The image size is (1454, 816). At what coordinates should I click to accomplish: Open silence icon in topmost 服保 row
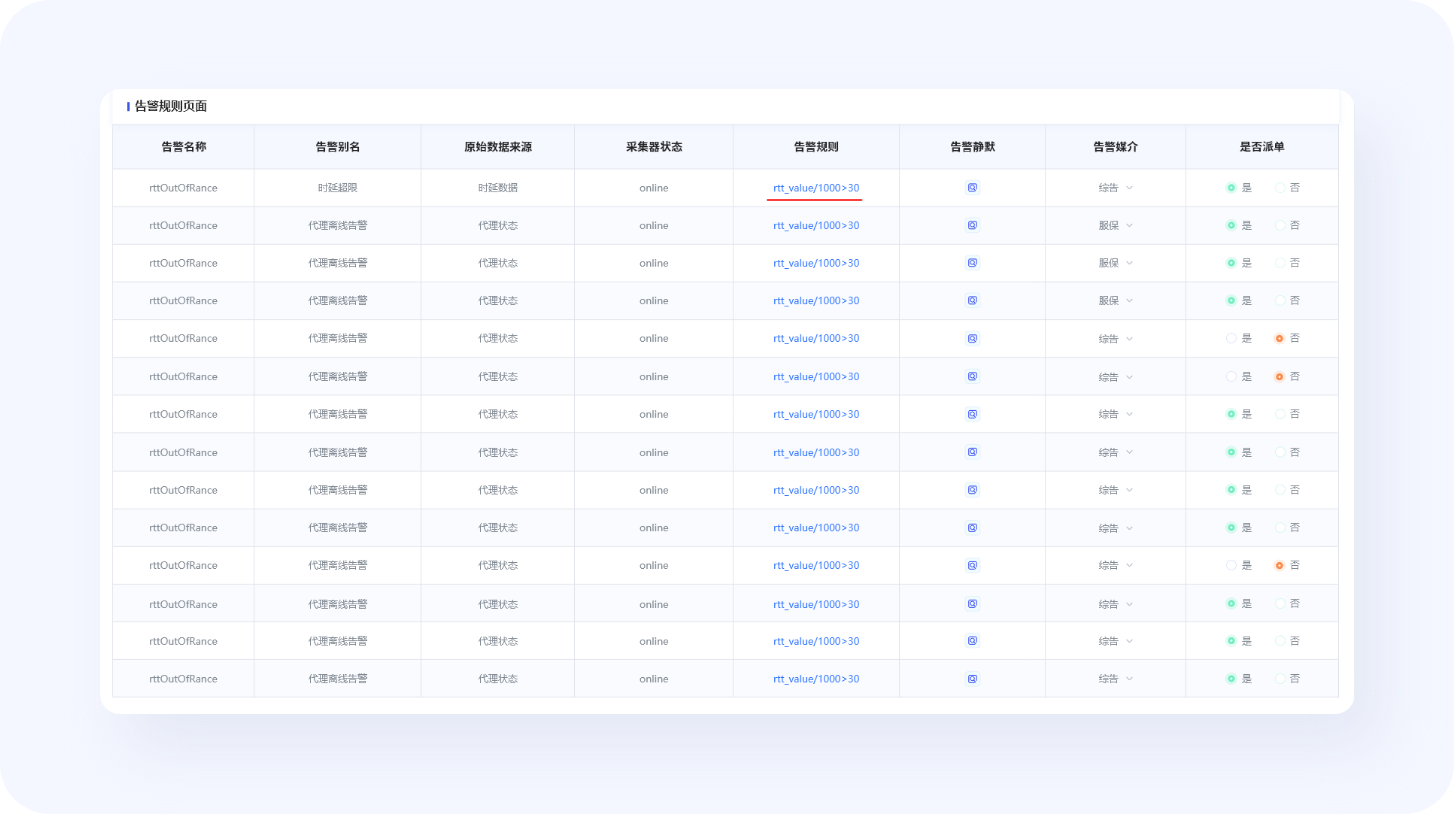(x=972, y=225)
